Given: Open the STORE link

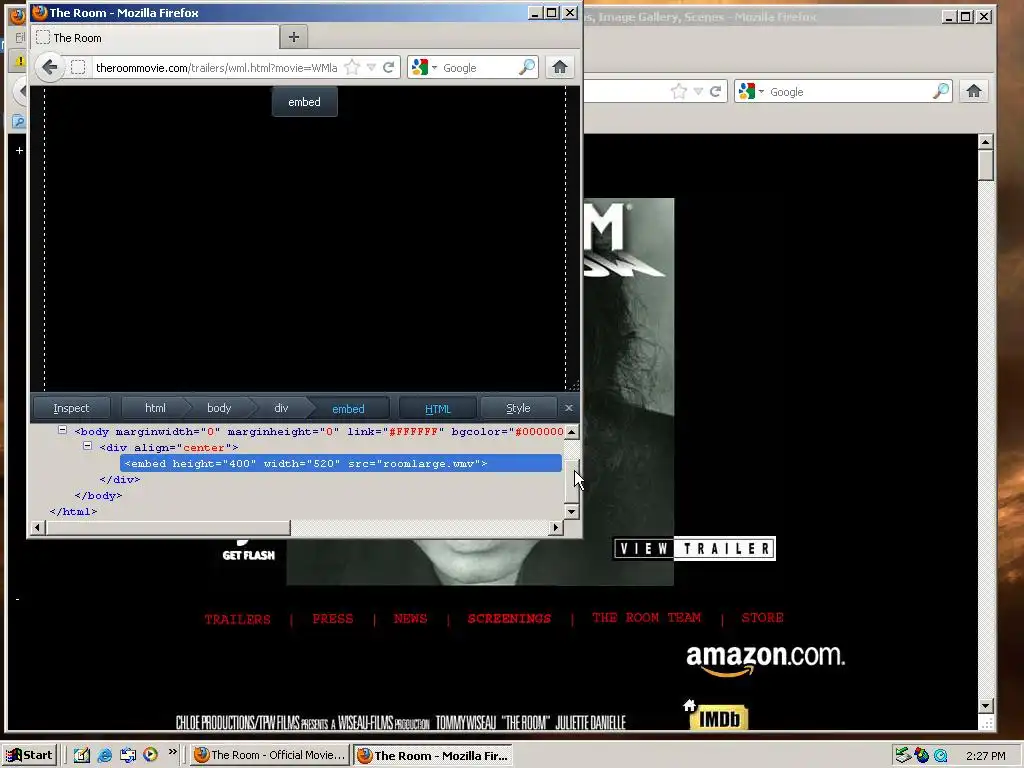Looking at the screenshot, I should [x=762, y=617].
